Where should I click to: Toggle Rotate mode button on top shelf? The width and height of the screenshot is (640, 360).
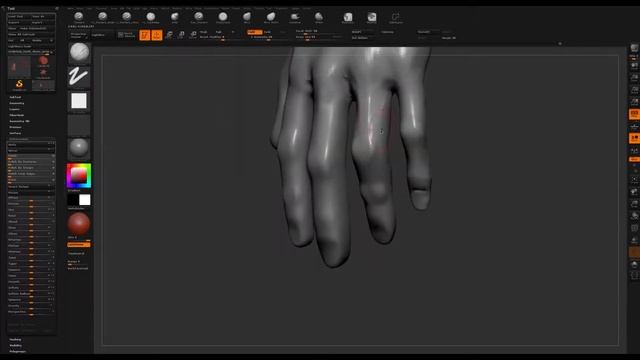pos(193,35)
